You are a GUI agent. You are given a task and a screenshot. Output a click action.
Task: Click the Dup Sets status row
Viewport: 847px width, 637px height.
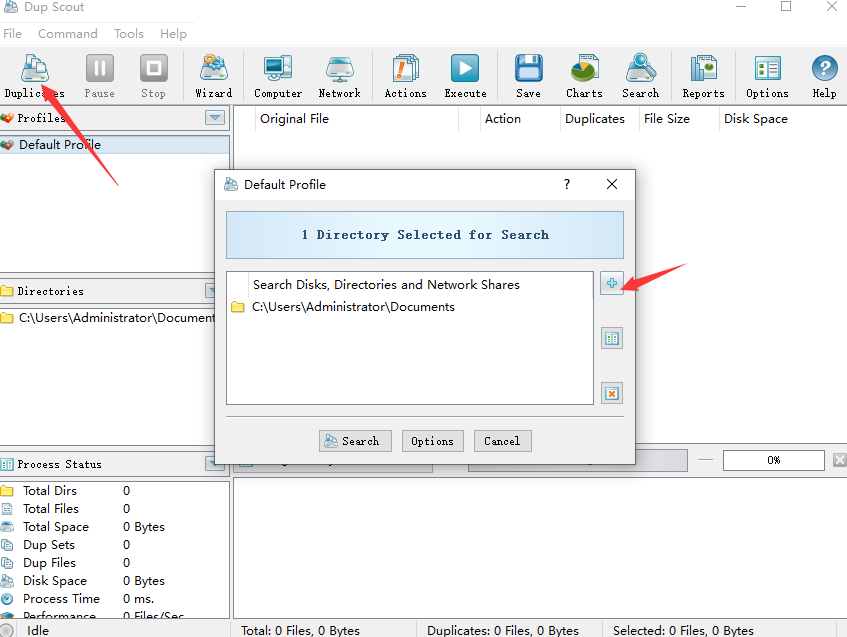pyautogui.click(x=115, y=545)
